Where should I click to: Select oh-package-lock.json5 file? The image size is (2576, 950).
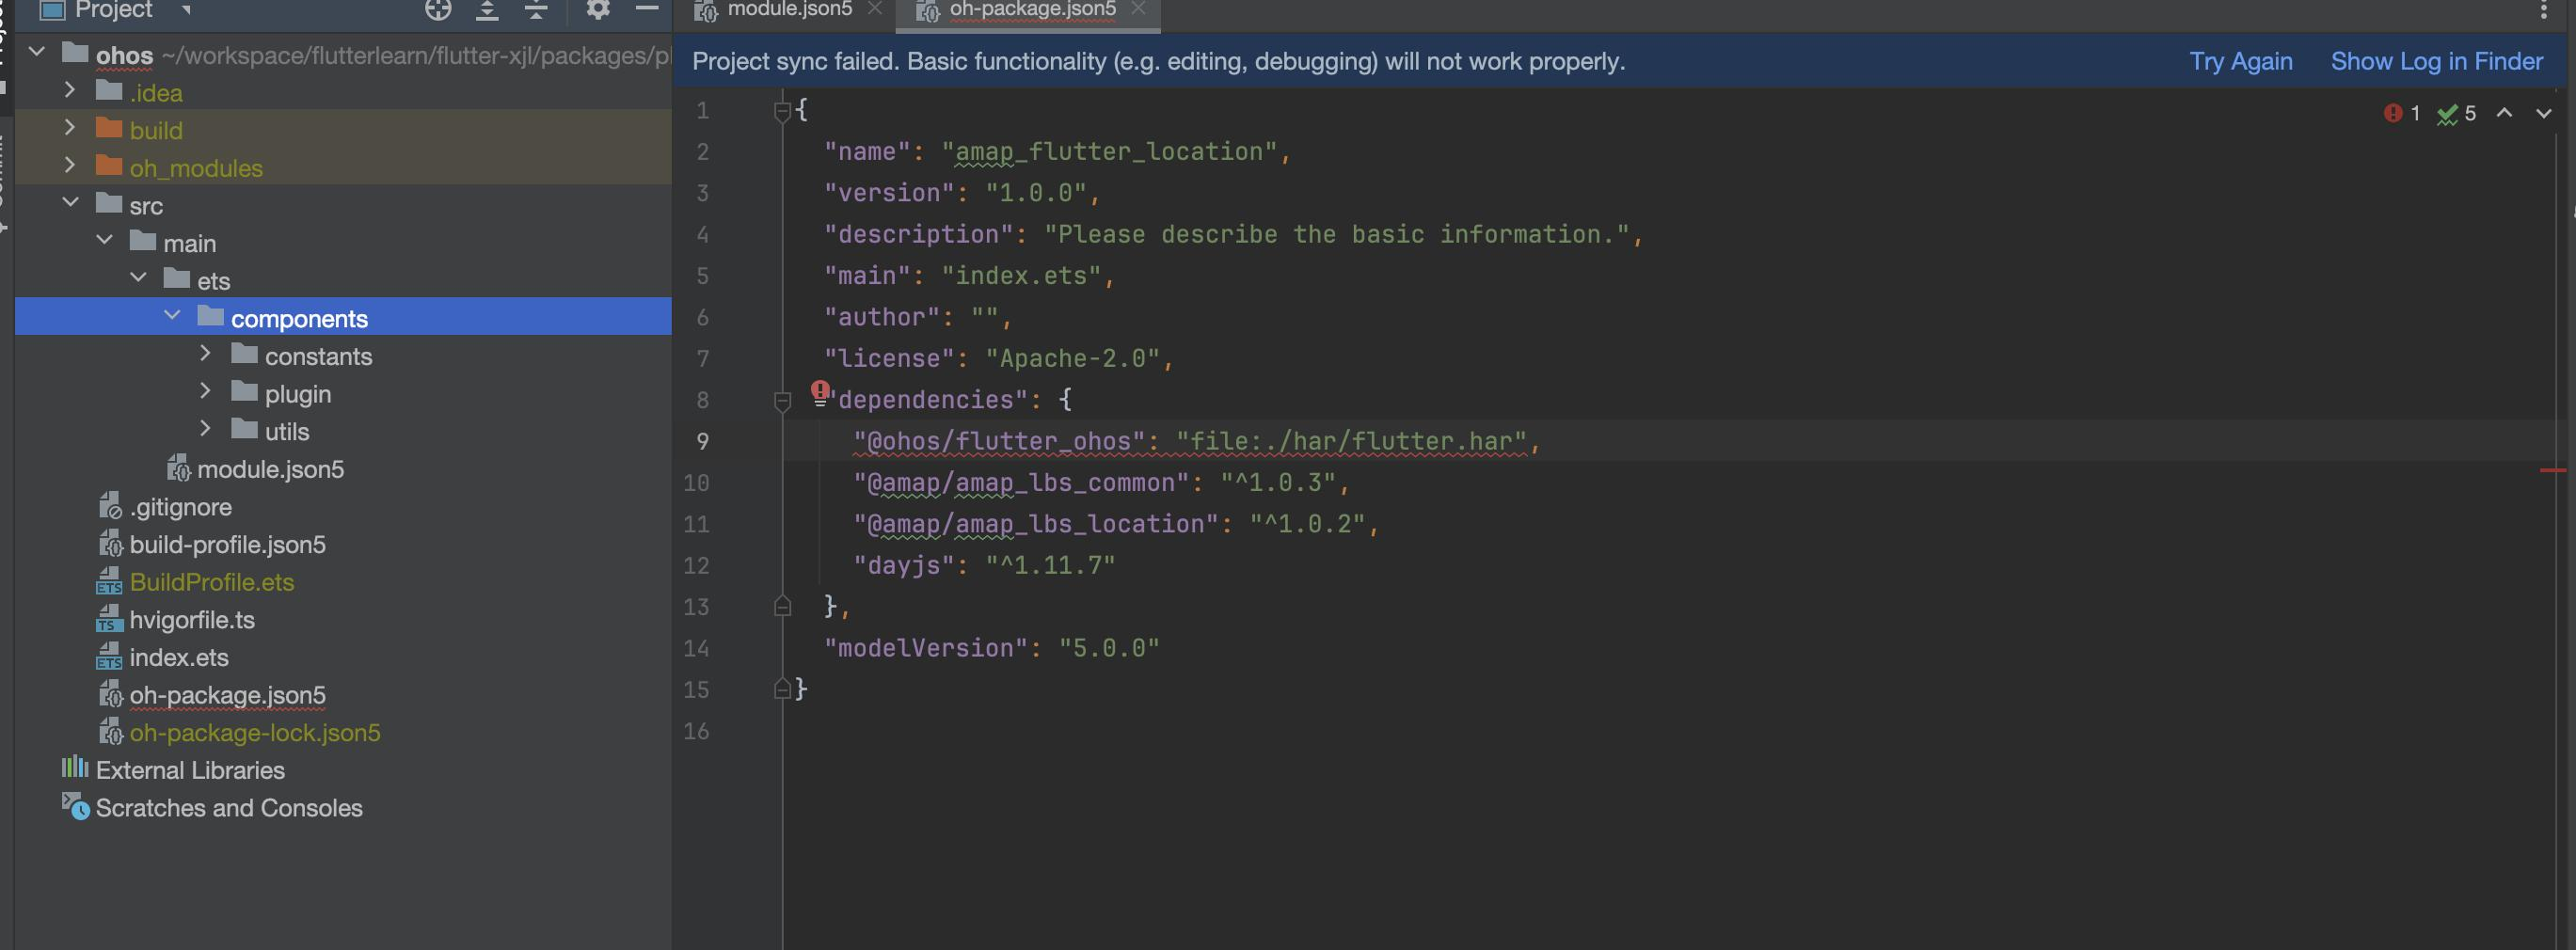click(x=255, y=733)
